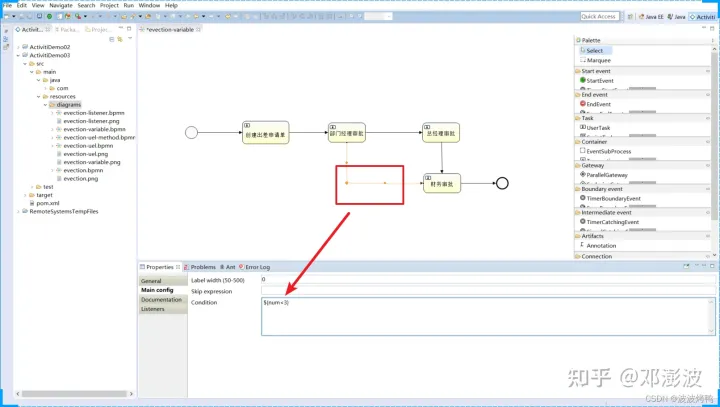The image size is (720, 407).
Task: Collapse the ActivitiDemo03 project tree
Action: [x=18, y=55]
